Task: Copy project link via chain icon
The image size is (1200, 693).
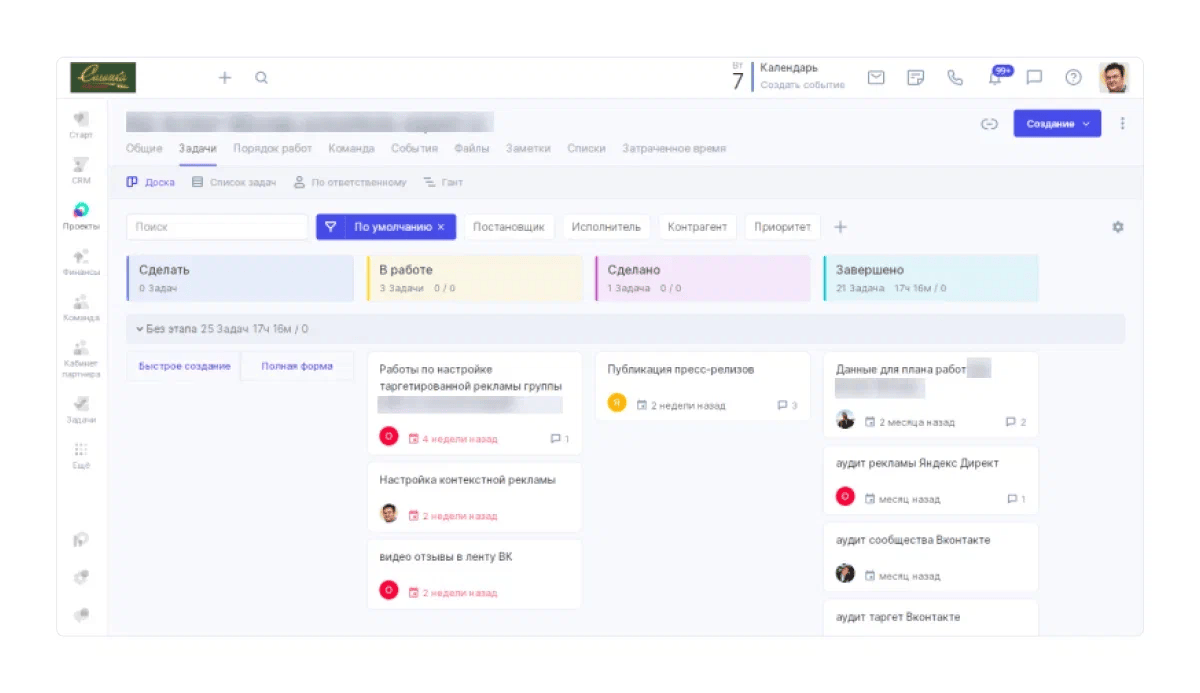Action: 989,124
